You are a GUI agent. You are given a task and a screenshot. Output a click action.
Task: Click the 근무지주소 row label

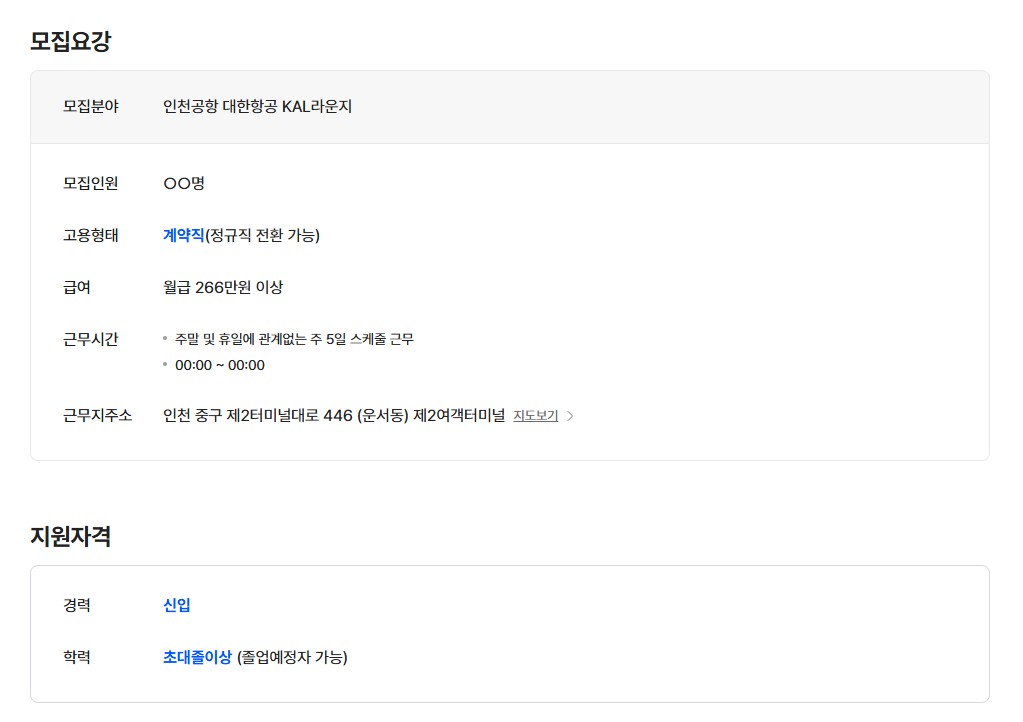click(x=98, y=415)
